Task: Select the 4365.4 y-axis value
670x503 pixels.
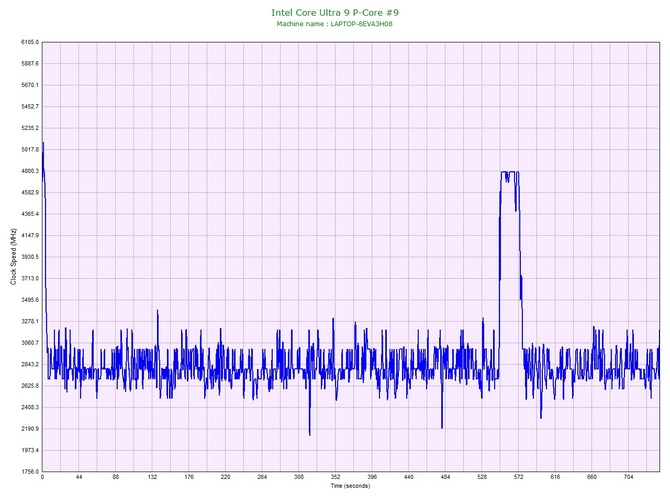Action: [x=30, y=214]
